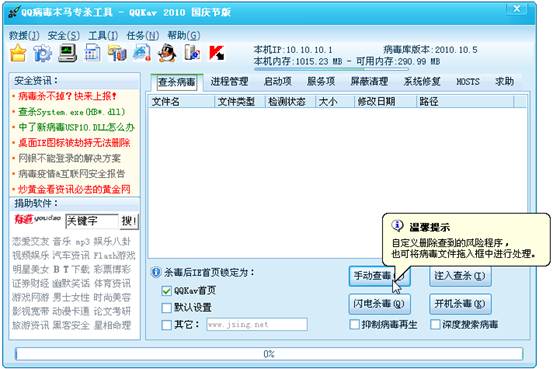553x369 pixels.
Task: Click the red Kaspersky K icon
Action: pos(217,53)
